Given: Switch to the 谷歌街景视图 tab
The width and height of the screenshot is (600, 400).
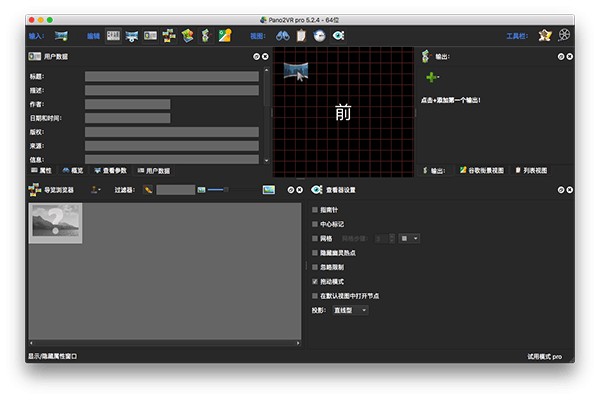Looking at the screenshot, I should (480, 171).
